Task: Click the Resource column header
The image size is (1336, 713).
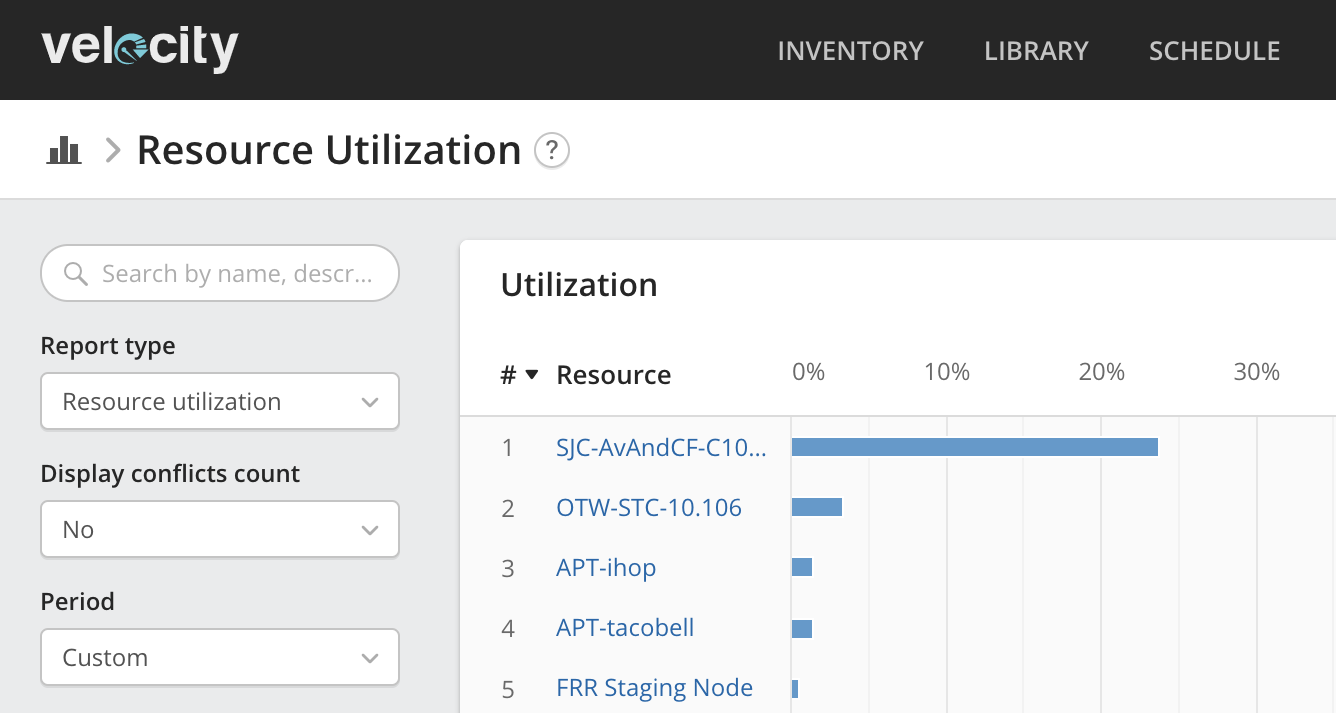Action: pyautogui.click(x=613, y=375)
